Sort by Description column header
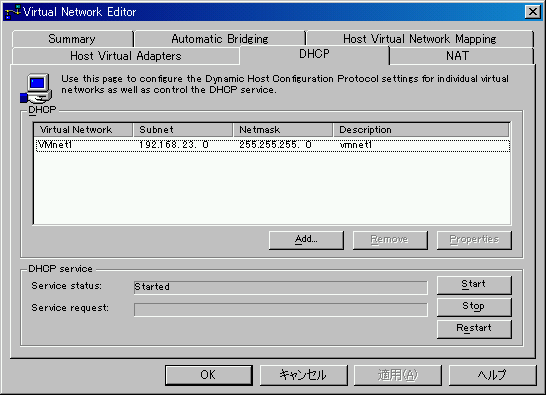The image size is (546, 395). 421,130
